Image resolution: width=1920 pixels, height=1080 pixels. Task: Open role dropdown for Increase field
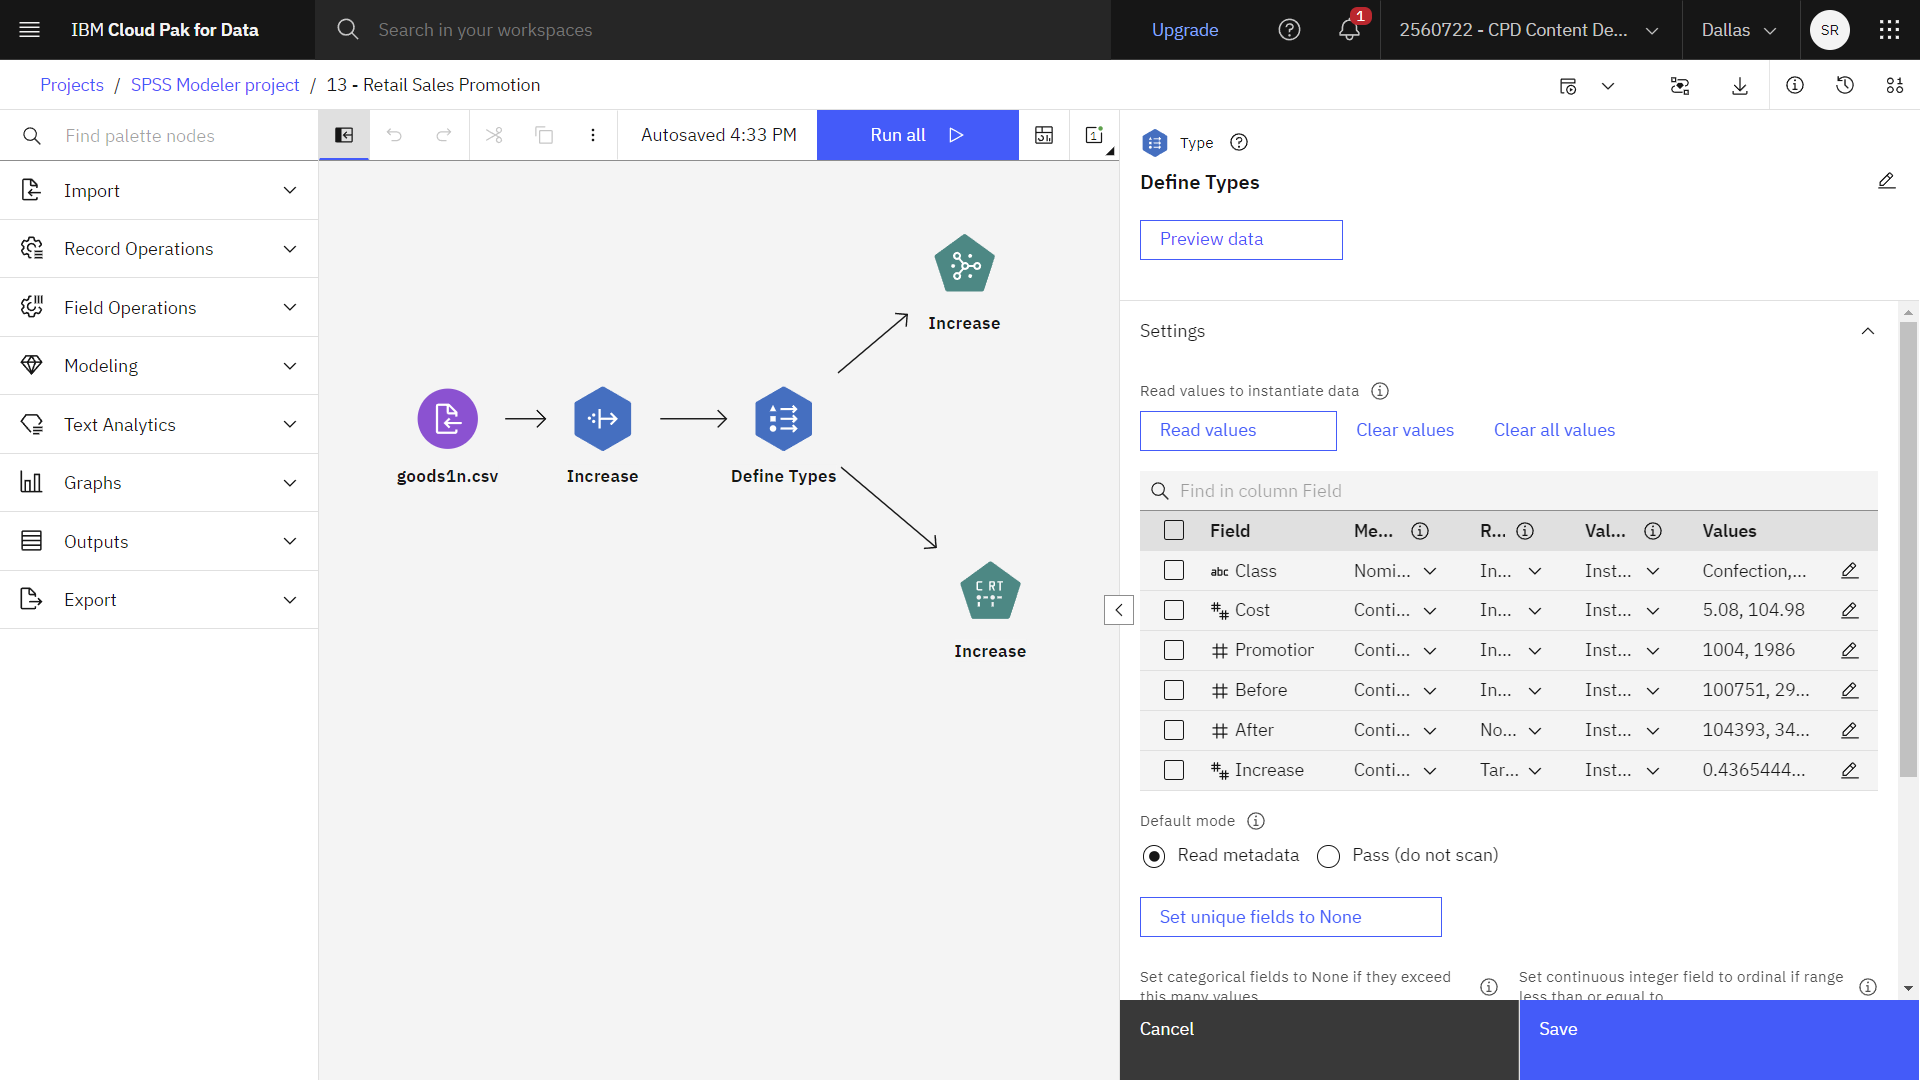tap(1511, 770)
